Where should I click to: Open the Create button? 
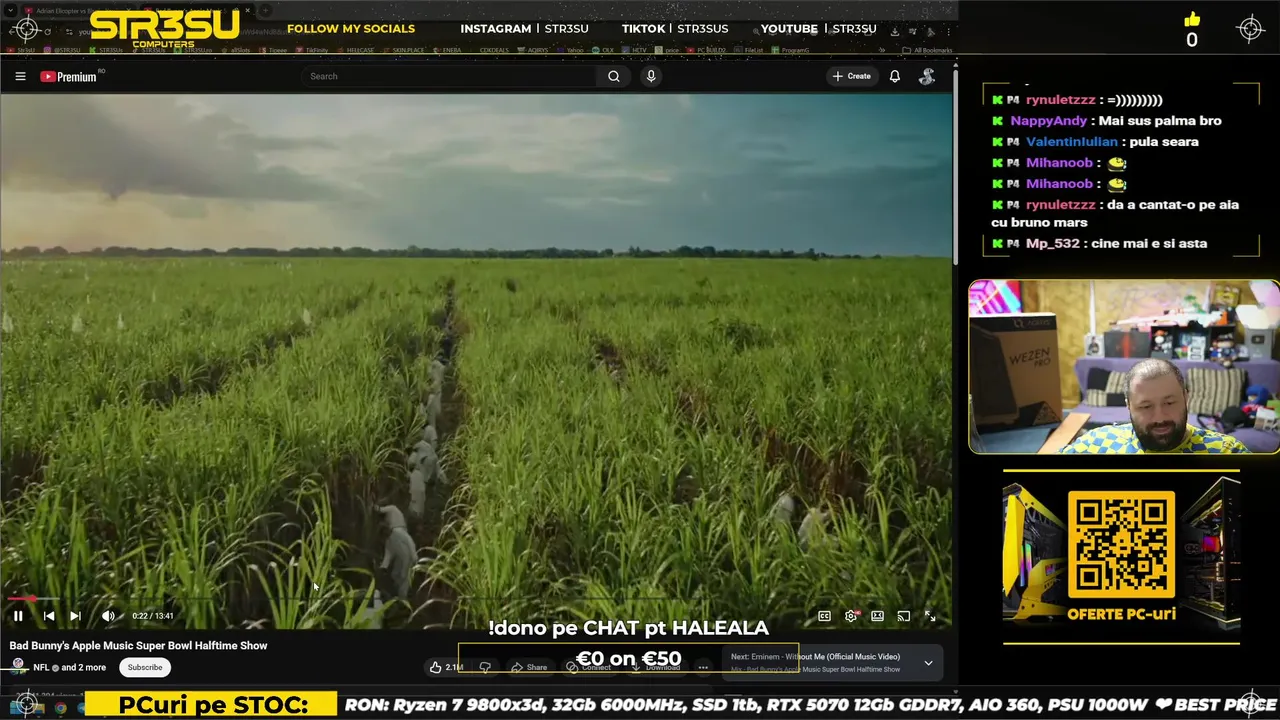852,76
